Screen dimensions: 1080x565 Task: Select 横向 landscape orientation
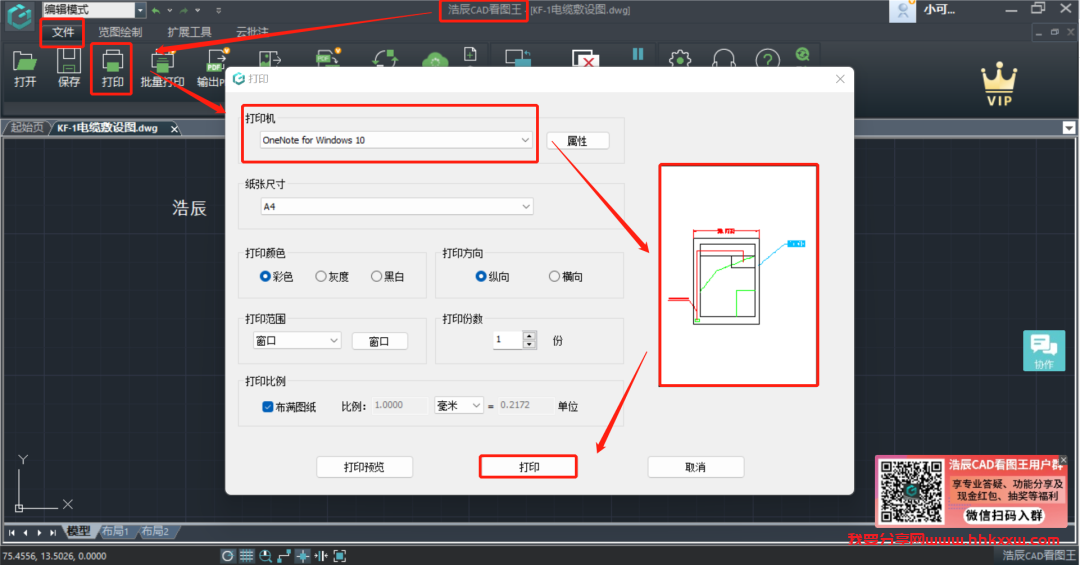coord(554,276)
